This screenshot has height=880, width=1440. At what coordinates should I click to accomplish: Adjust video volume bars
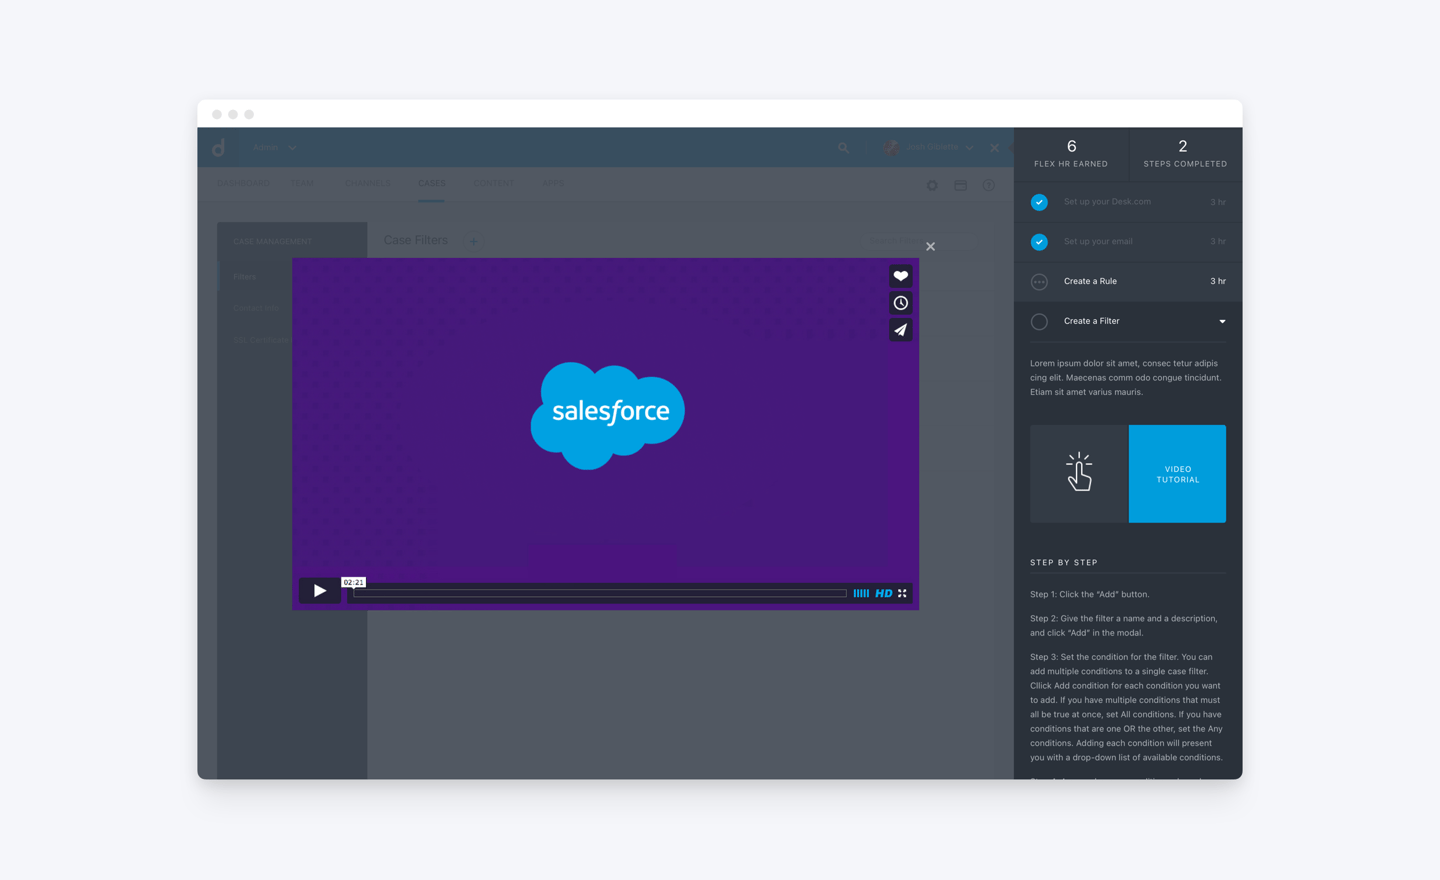tap(861, 593)
